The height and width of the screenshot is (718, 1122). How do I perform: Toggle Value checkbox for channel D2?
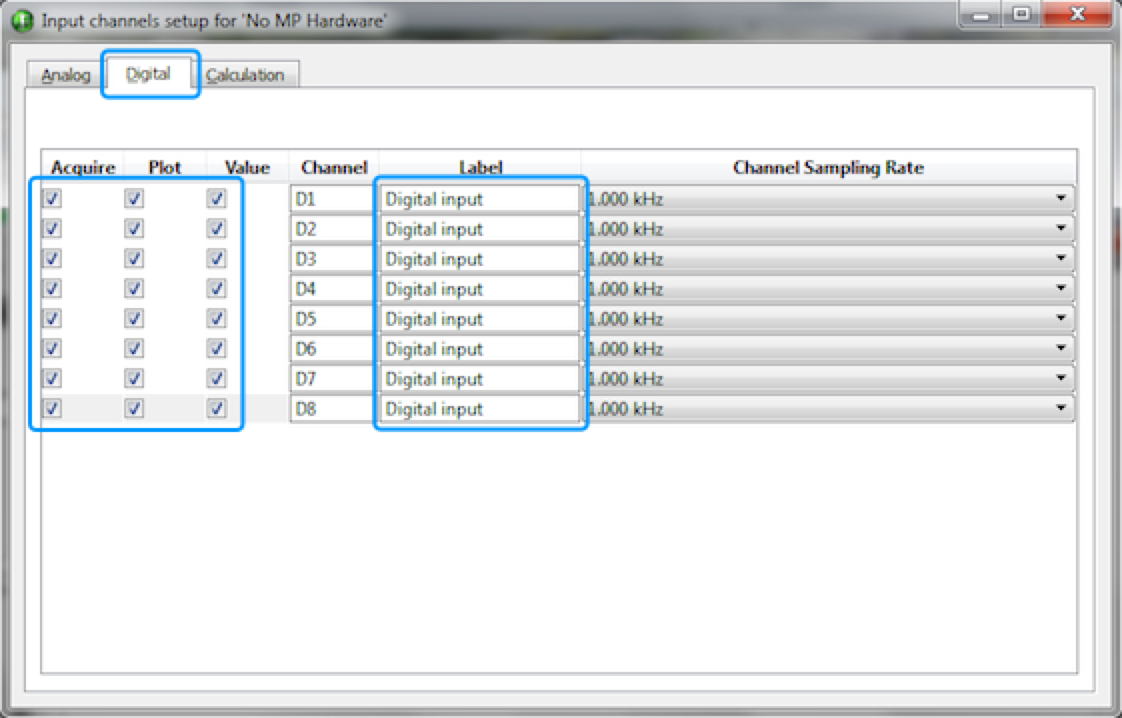[216, 229]
